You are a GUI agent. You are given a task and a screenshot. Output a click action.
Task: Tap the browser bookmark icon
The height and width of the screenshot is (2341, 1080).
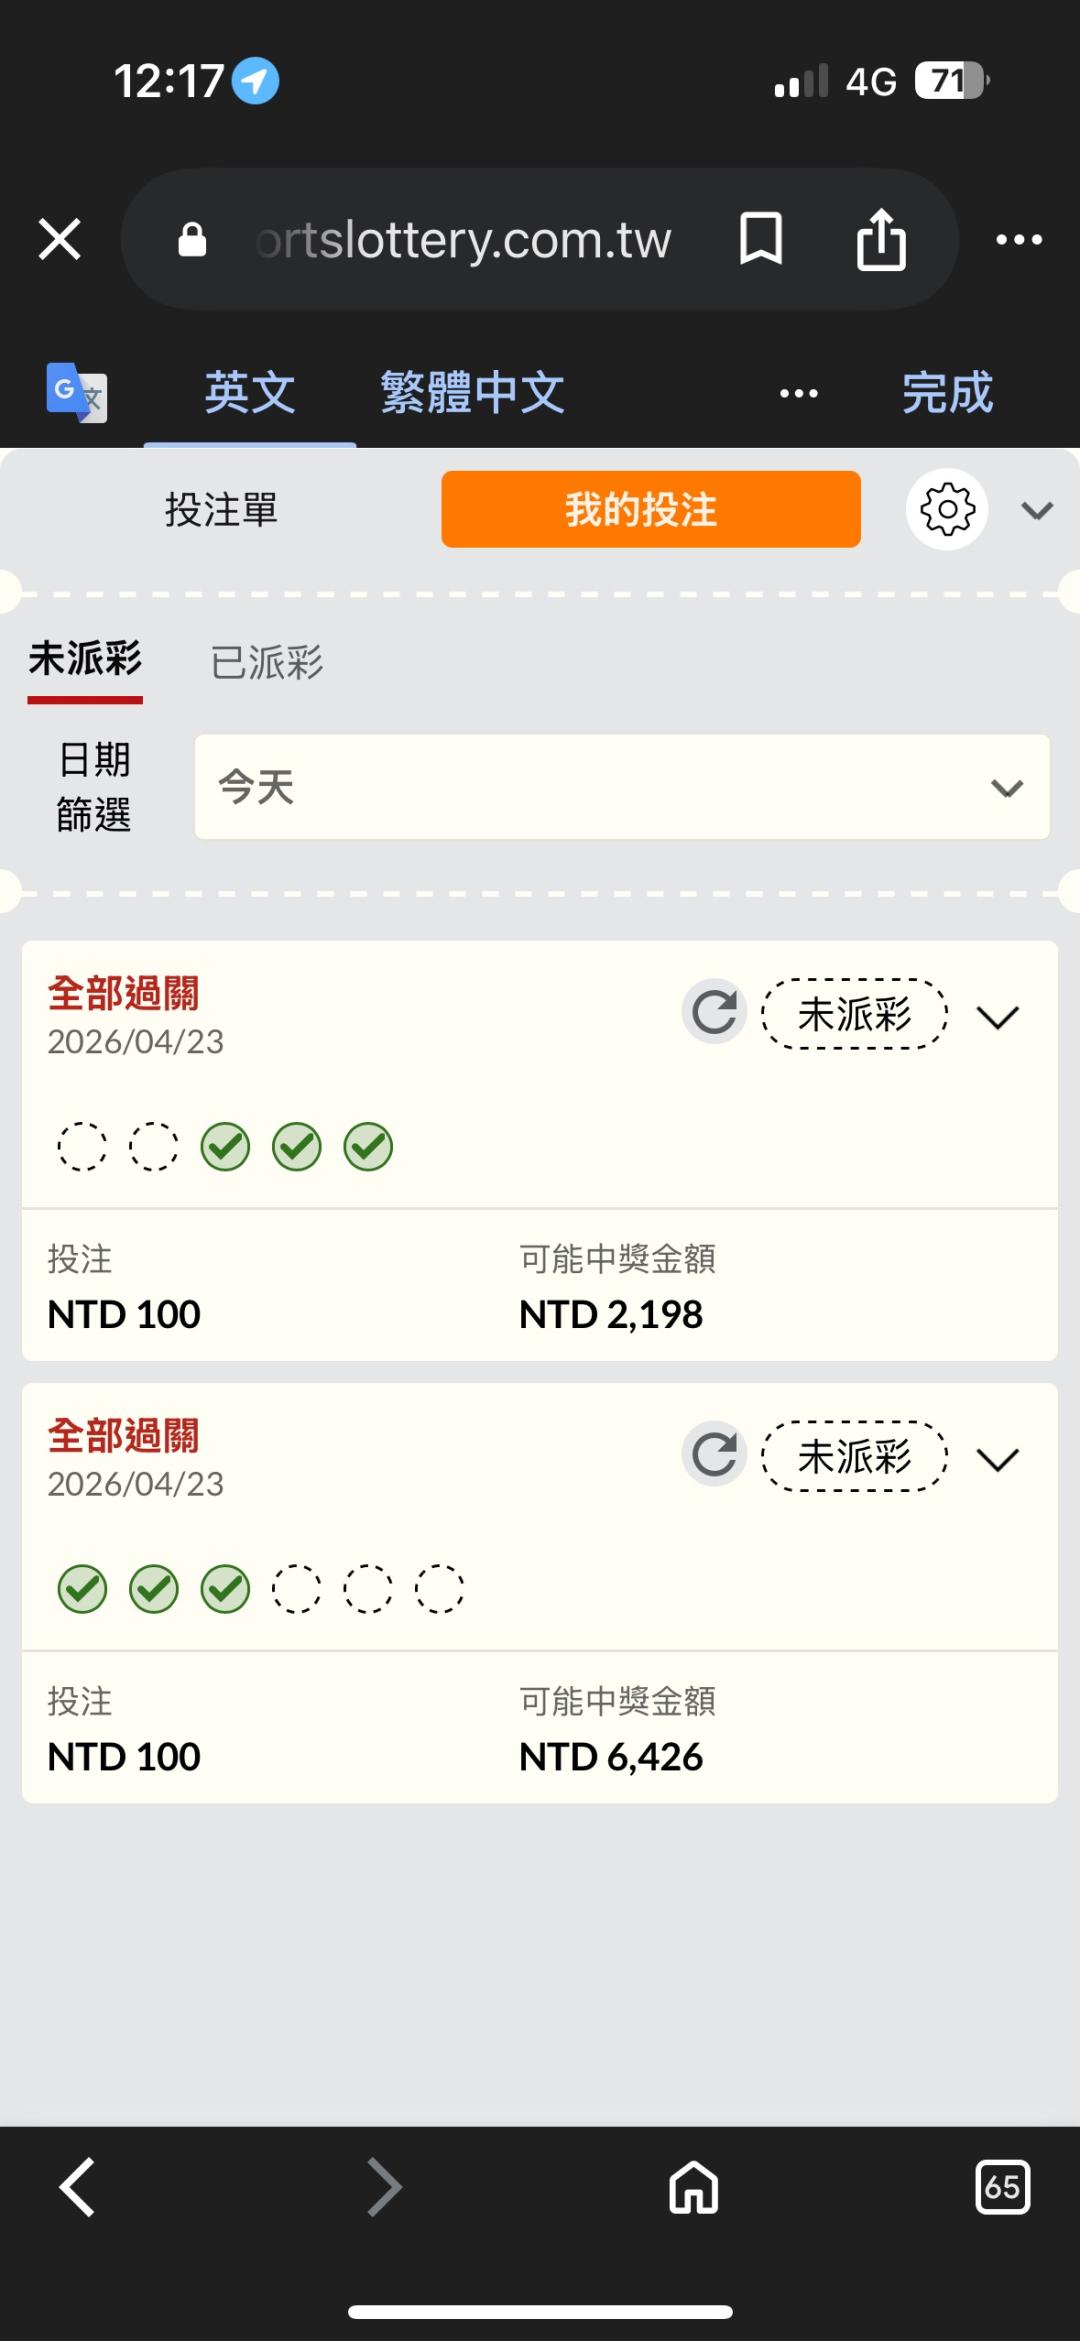[760, 239]
